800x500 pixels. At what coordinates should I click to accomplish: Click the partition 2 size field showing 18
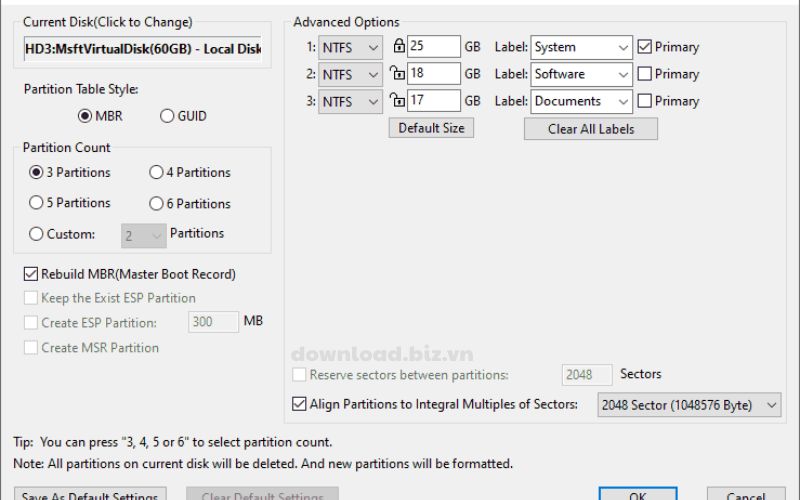434,74
